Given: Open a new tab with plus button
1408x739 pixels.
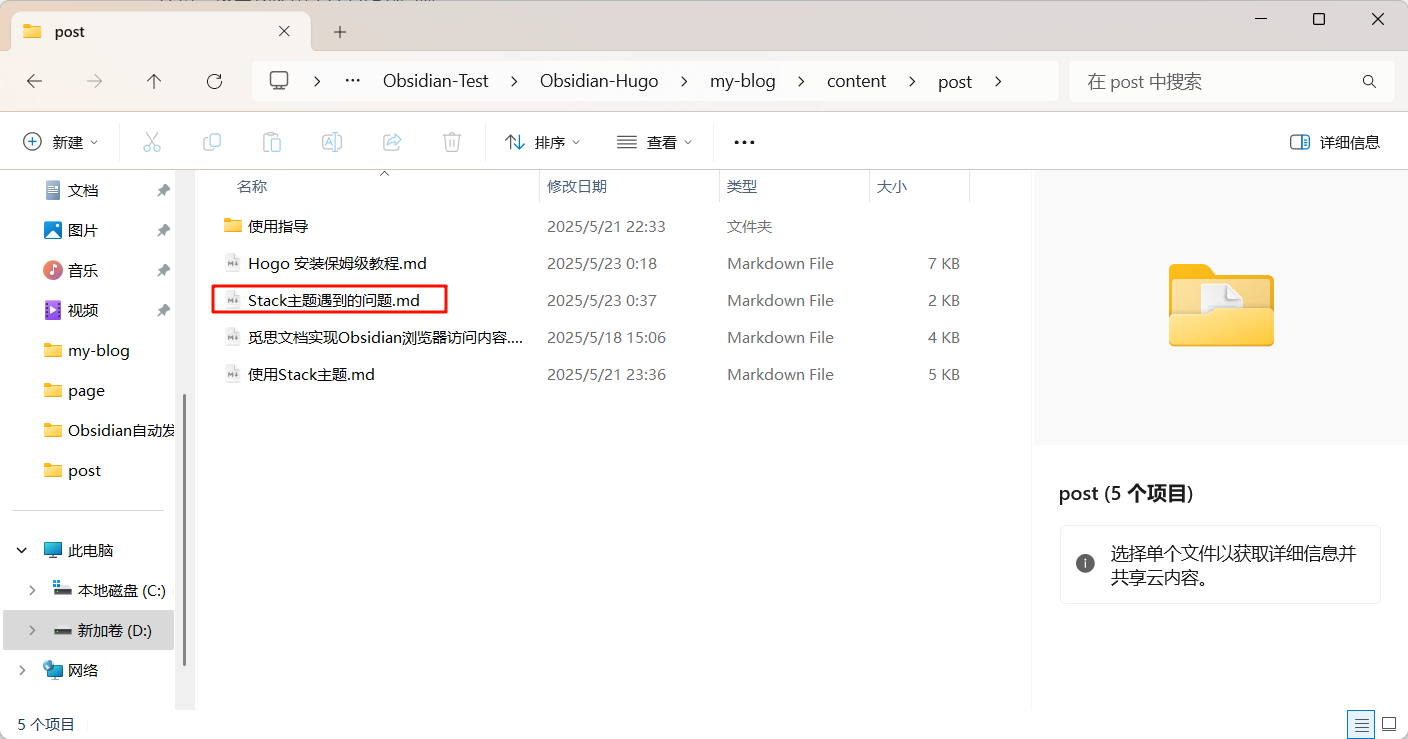Looking at the screenshot, I should [340, 32].
